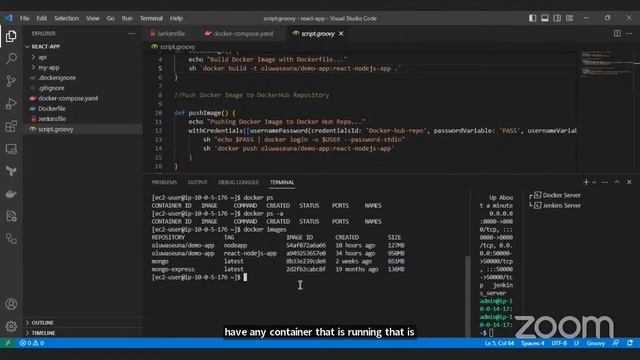640x360 pixels.
Task: Open the Selection menu
Action: click(x=67, y=18)
